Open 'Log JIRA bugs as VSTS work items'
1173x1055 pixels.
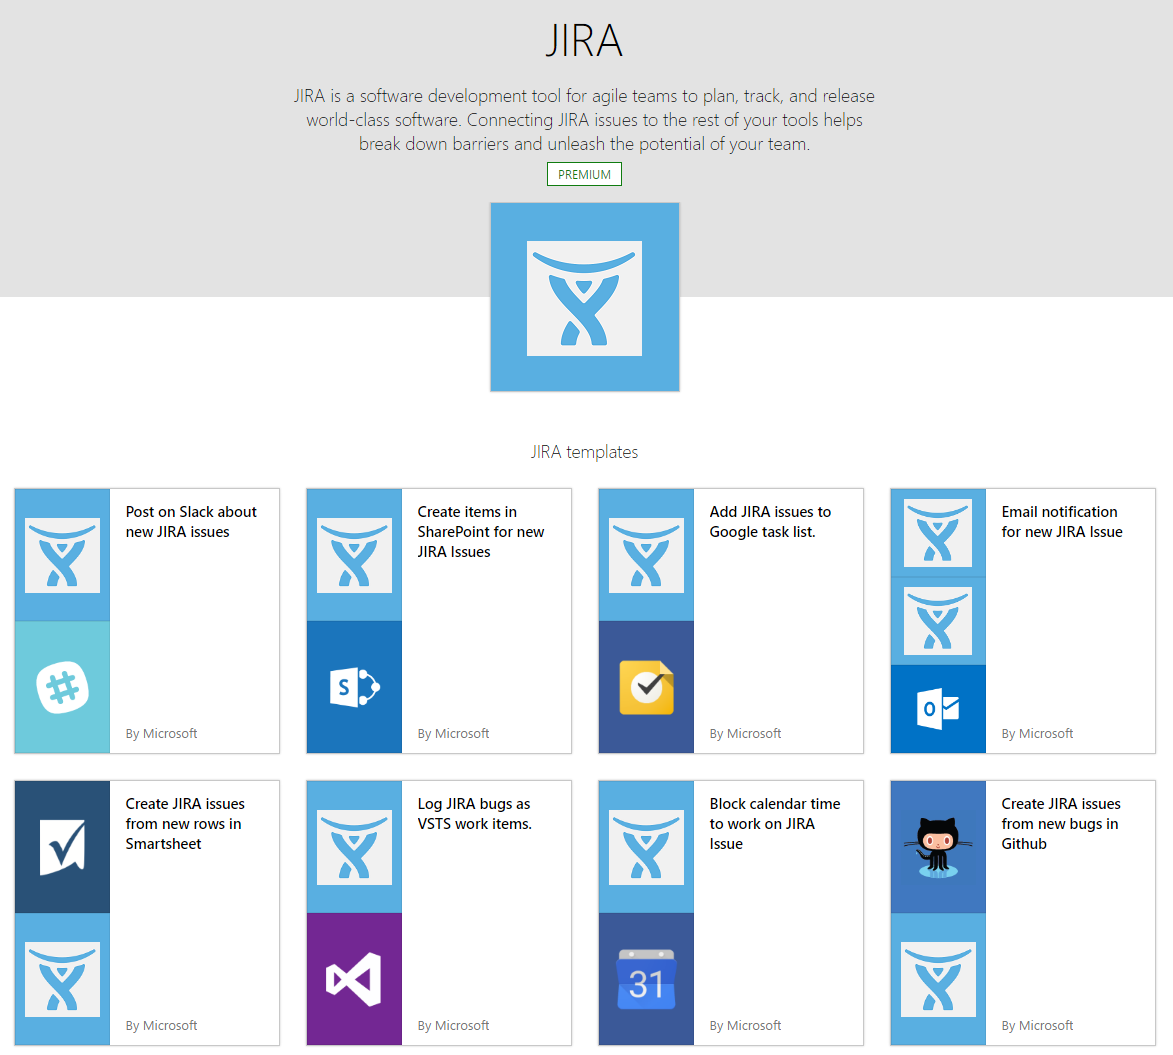click(x=474, y=814)
